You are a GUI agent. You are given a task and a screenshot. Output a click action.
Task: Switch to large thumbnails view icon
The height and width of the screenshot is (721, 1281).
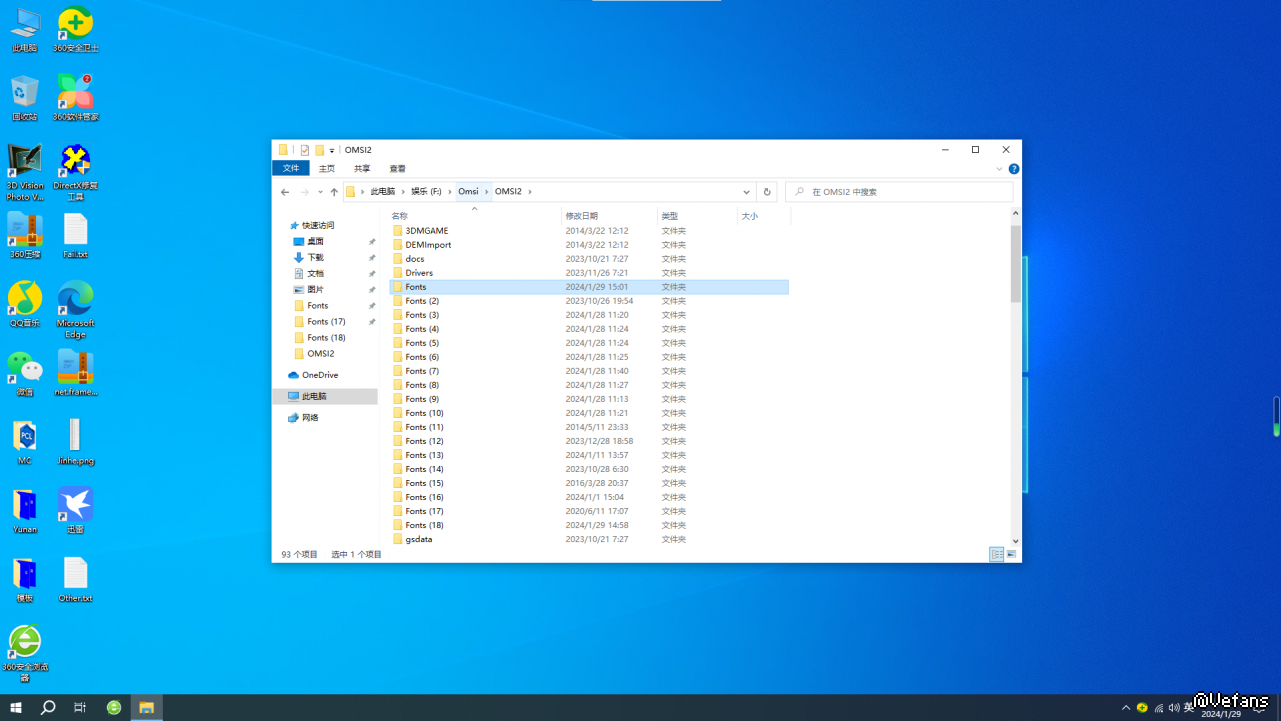1011,554
